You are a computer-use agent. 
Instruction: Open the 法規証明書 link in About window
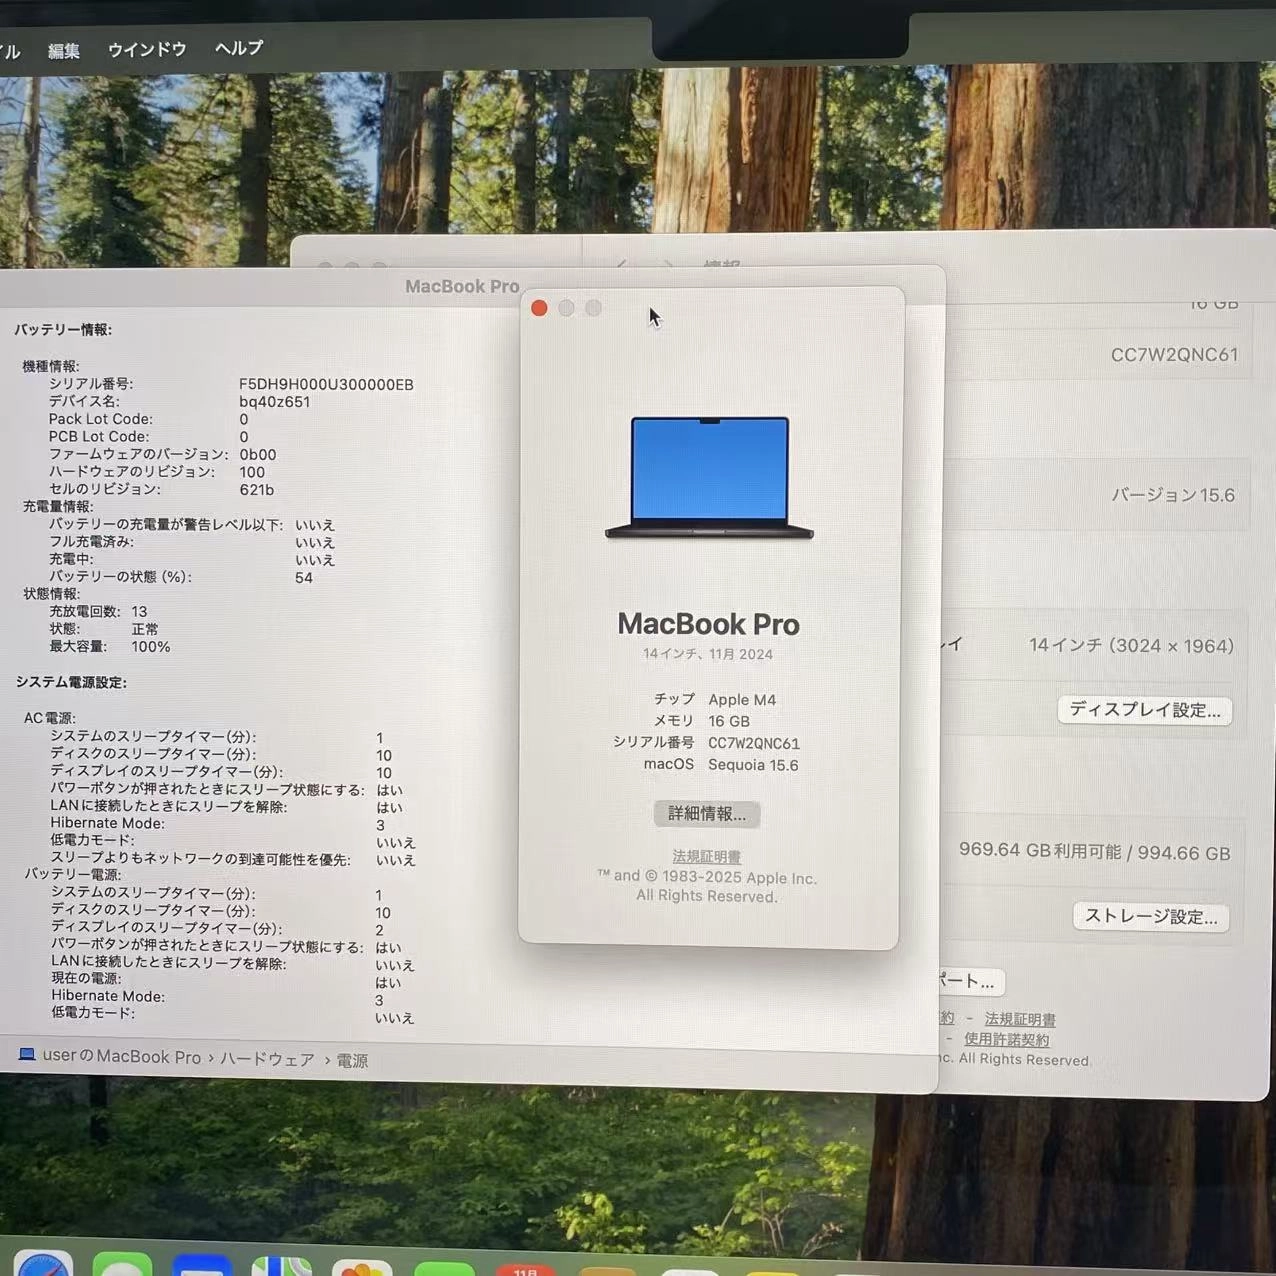click(706, 856)
